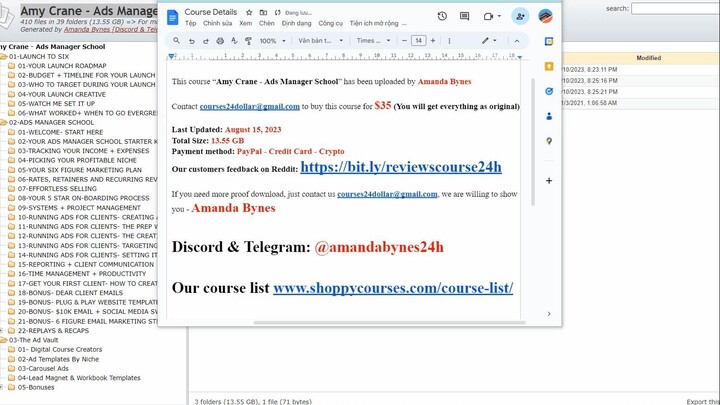Open the Xem menu
Viewport: 720px width, 405px height.
tap(246, 23)
